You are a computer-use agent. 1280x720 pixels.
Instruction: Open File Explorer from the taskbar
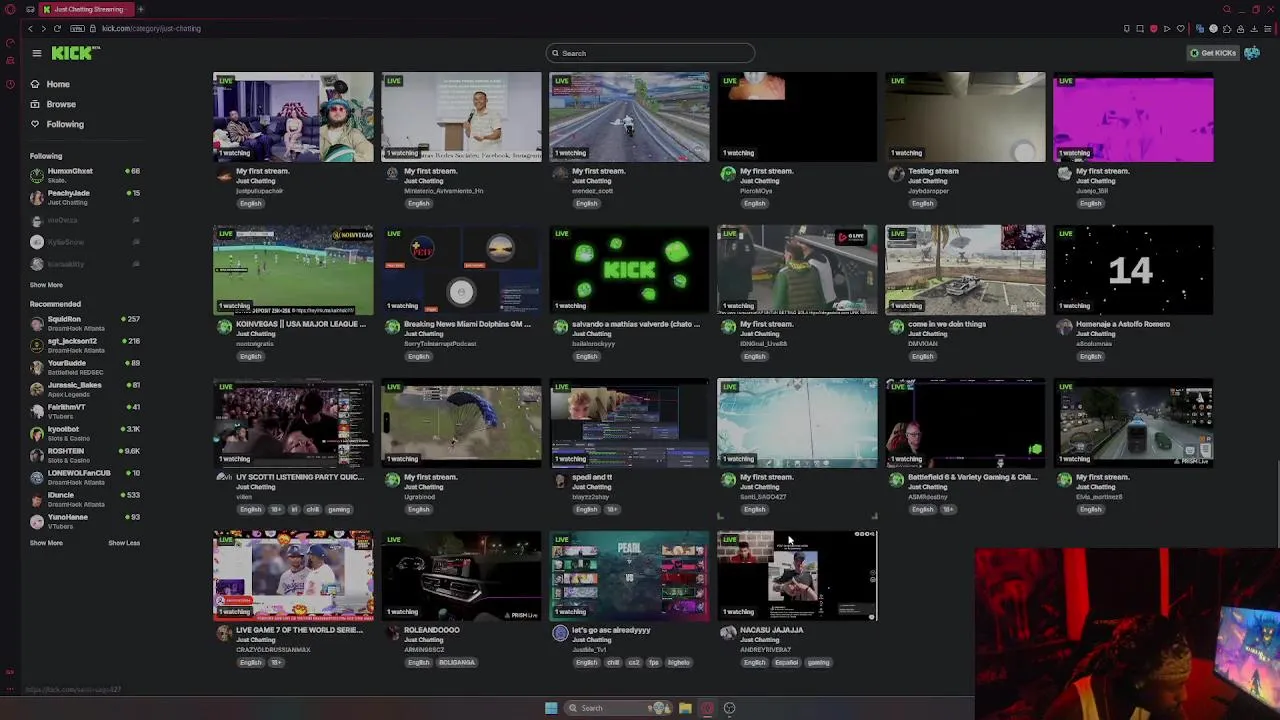click(685, 708)
